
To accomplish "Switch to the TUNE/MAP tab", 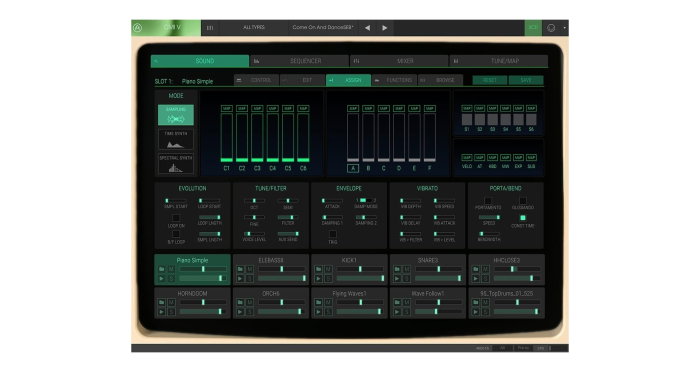I will pos(499,61).
